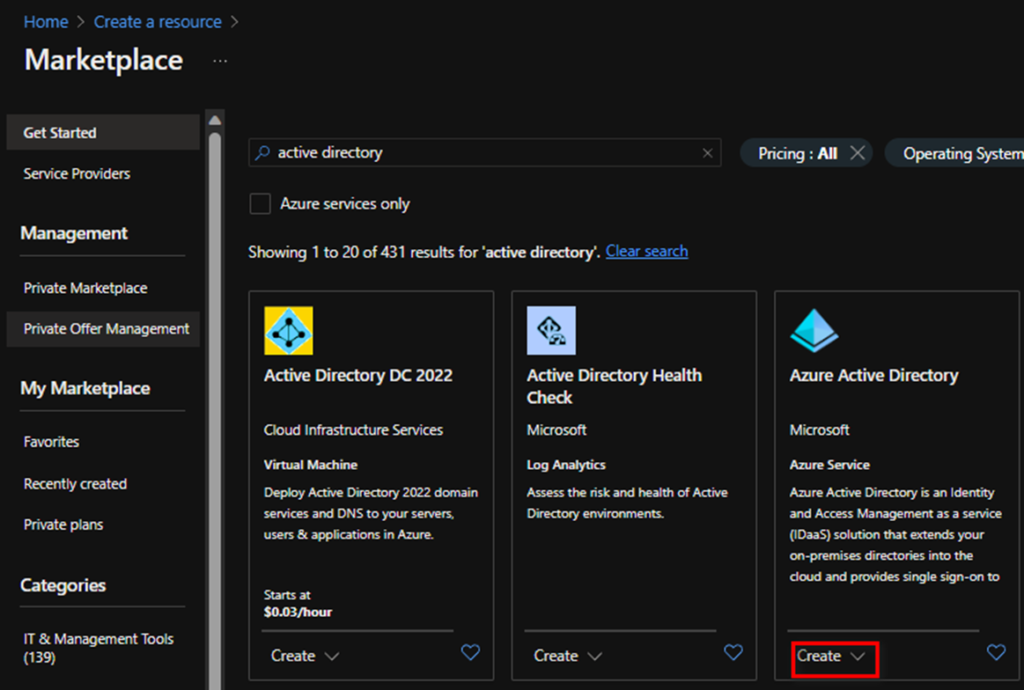1024x690 pixels.
Task: Favorite Azure Active Directory with heart icon
Action: click(x=996, y=652)
